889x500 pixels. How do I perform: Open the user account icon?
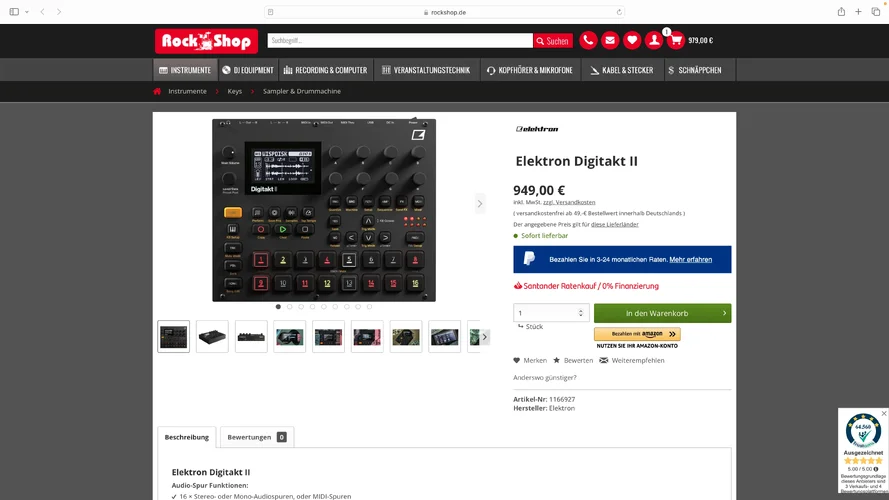pyautogui.click(x=654, y=41)
